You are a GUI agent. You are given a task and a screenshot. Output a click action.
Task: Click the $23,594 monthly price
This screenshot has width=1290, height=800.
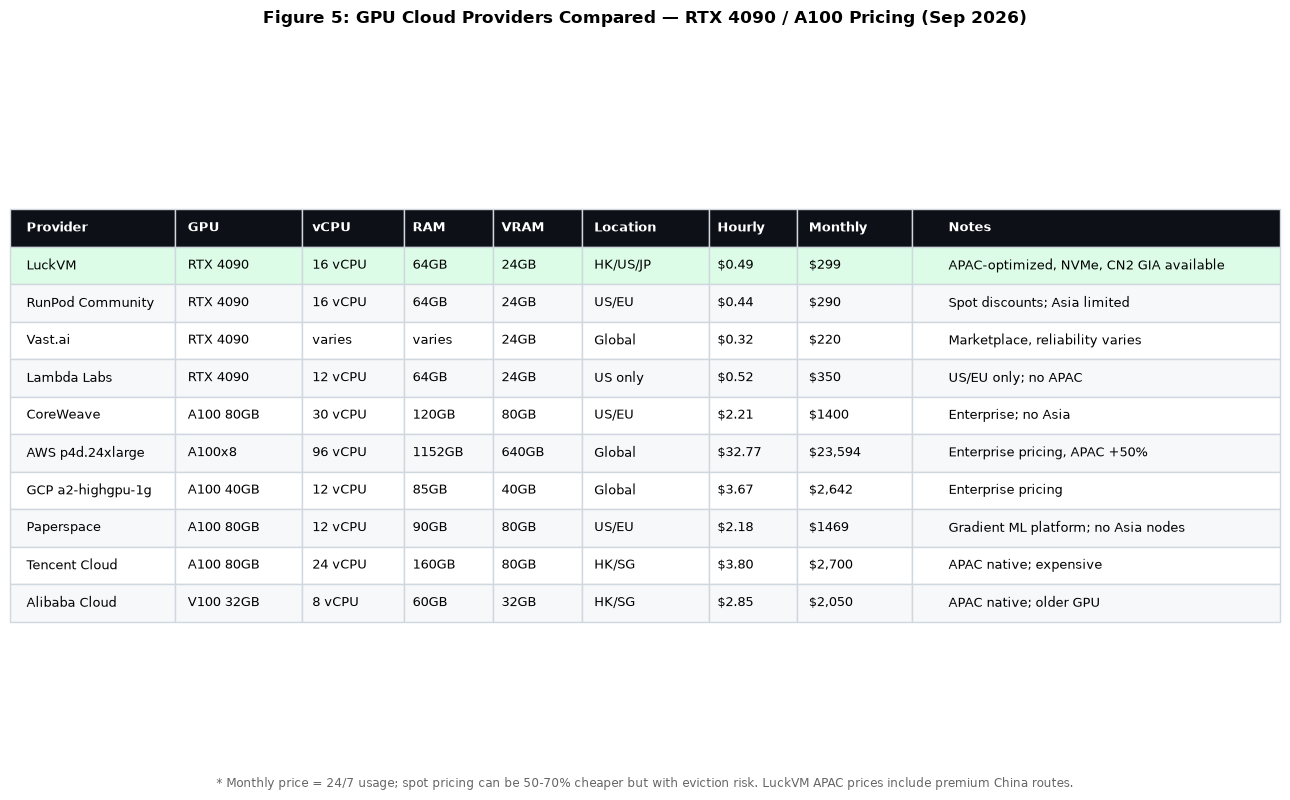tap(855, 453)
